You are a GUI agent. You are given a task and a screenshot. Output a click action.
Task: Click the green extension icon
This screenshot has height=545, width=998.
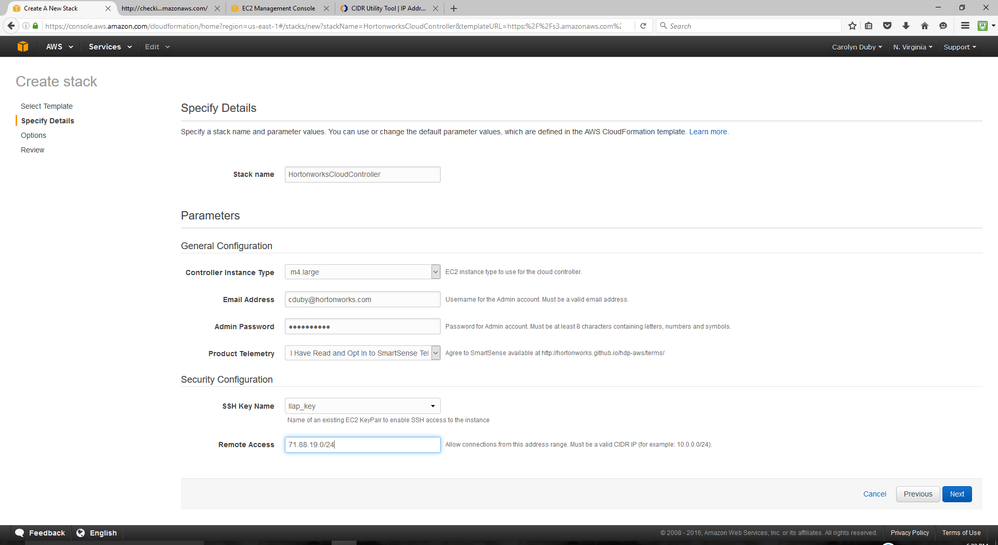(983, 26)
